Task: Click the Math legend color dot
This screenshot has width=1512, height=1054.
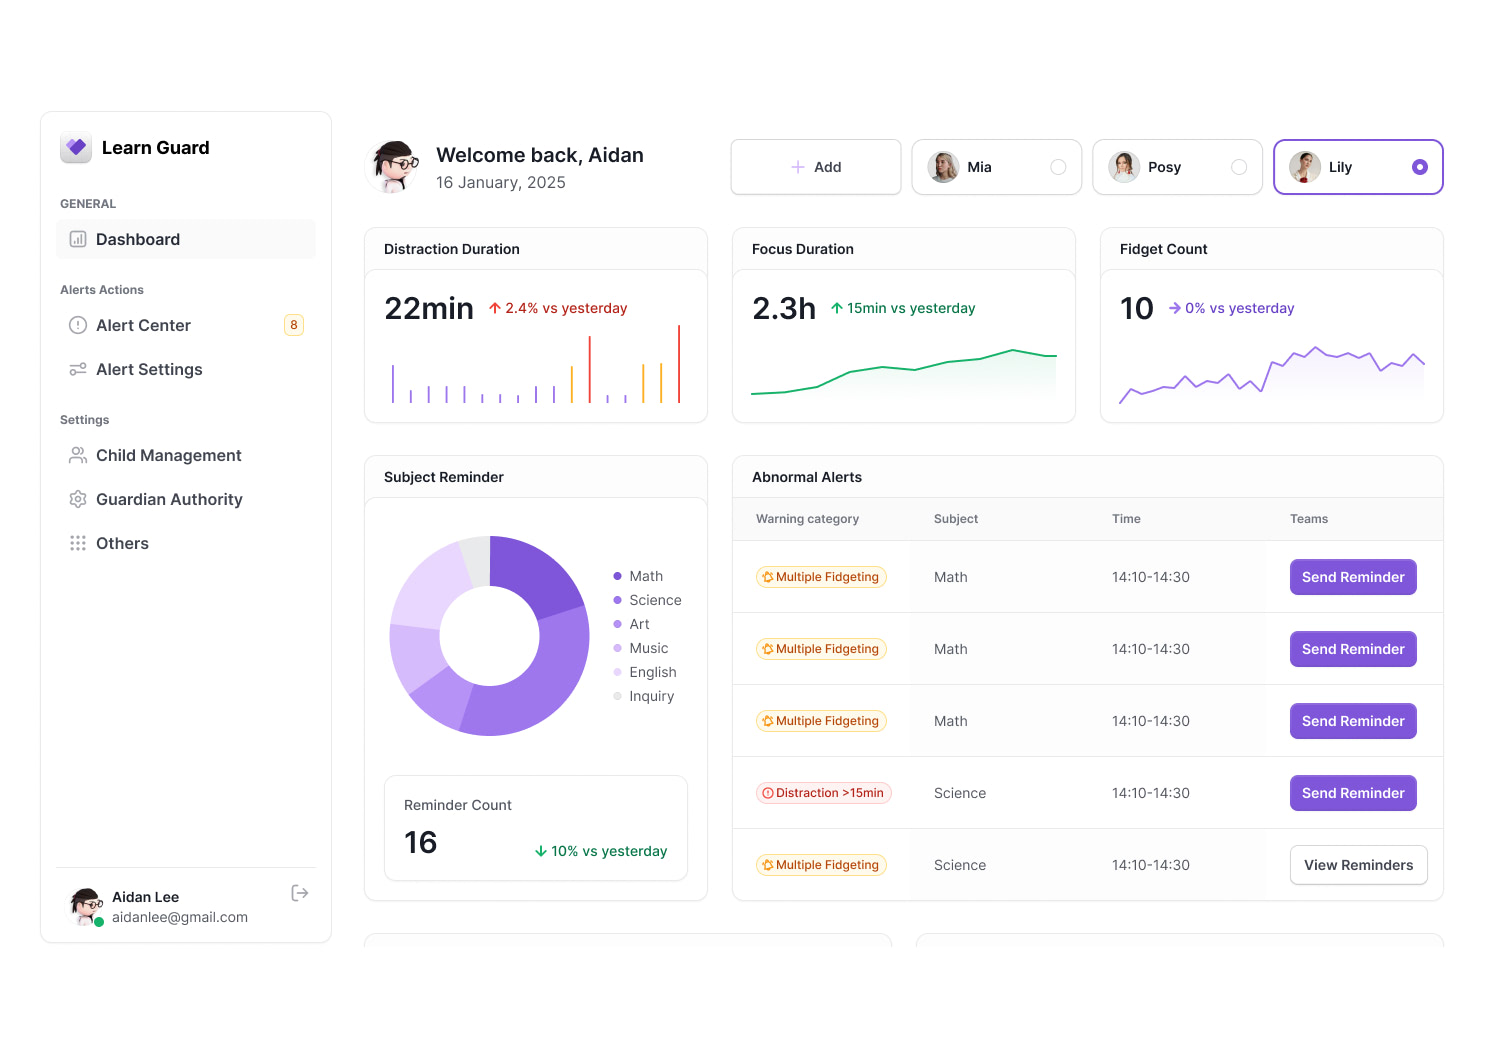Action: tap(617, 576)
